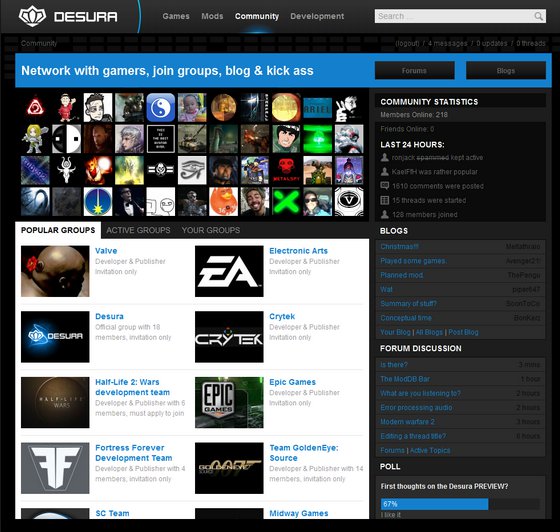Open the black-white split face avatar
The width and height of the screenshot is (560, 532).
(x=66, y=139)
